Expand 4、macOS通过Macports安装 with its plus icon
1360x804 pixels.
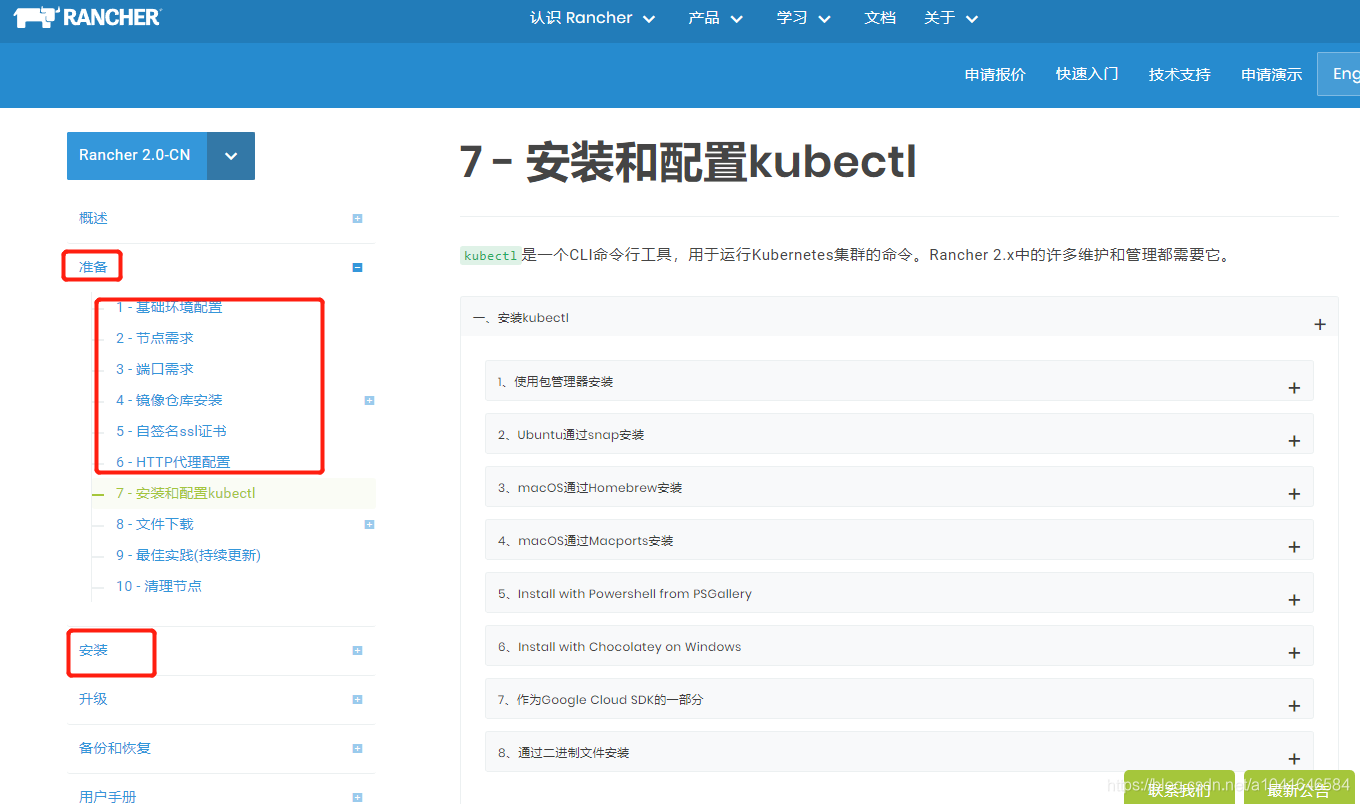pos(1294,547)
